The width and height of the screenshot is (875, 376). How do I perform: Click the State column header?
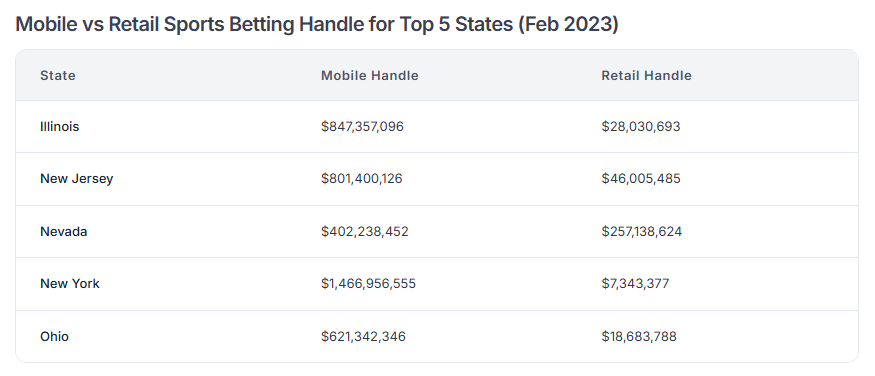pyautogui.click(x=57, y=75)
